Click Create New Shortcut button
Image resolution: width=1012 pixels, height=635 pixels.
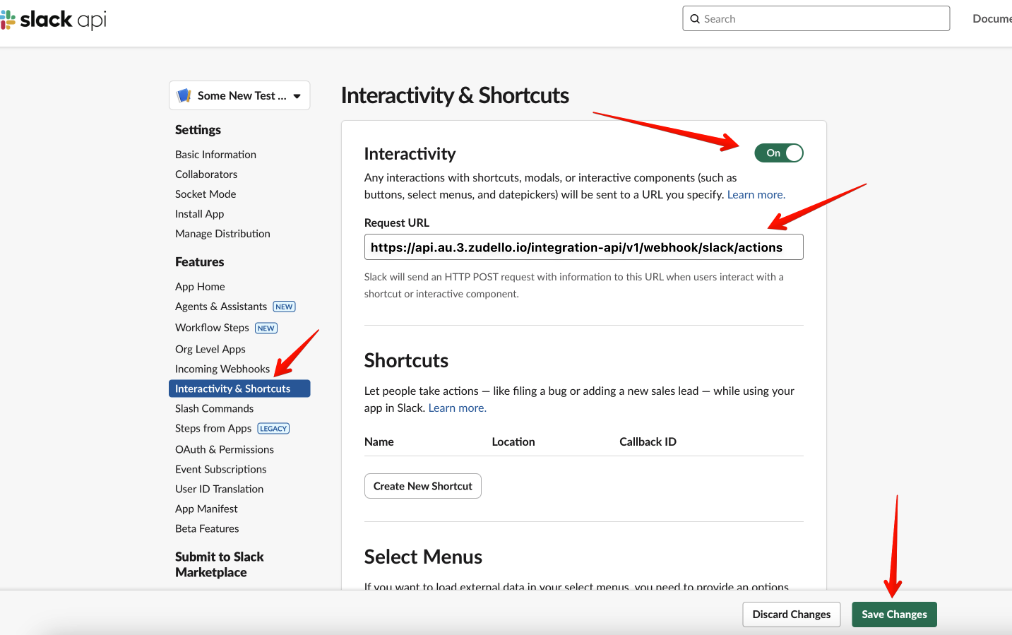[422, 486]
